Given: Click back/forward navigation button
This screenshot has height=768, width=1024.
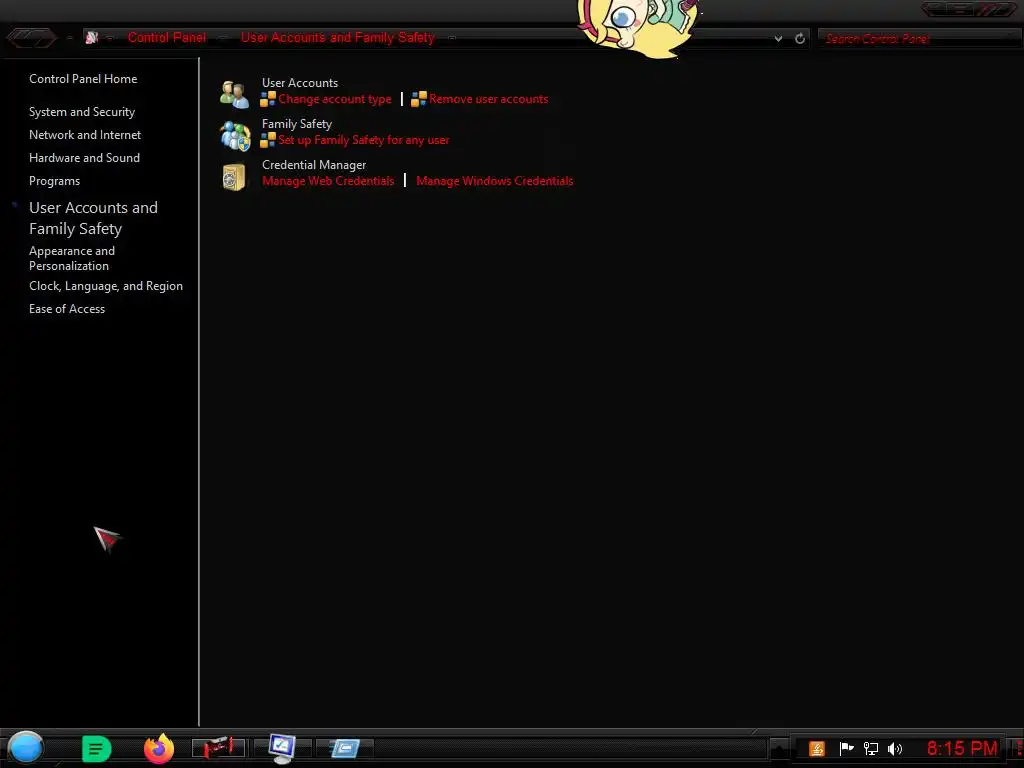Looking at the screenshot, I should [31, 38].
